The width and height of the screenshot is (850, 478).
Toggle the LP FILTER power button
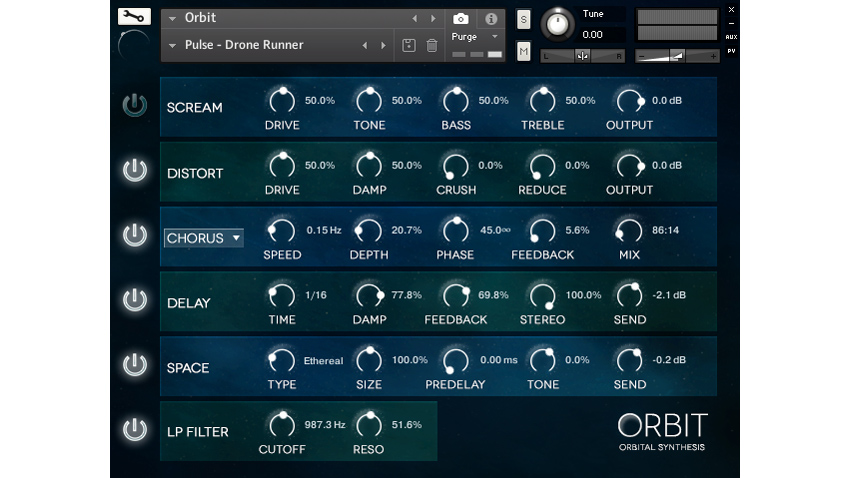coord(134,429)
